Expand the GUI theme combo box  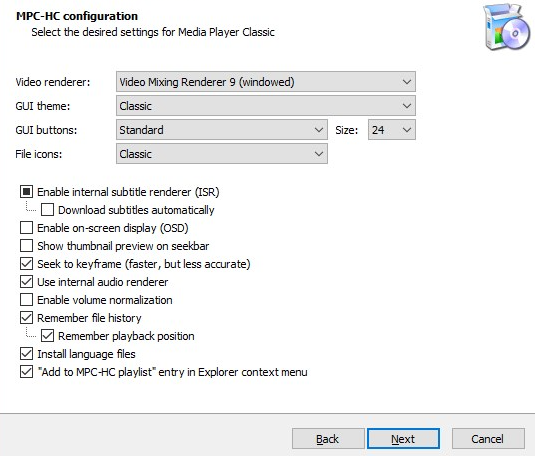tap(266, 106)
